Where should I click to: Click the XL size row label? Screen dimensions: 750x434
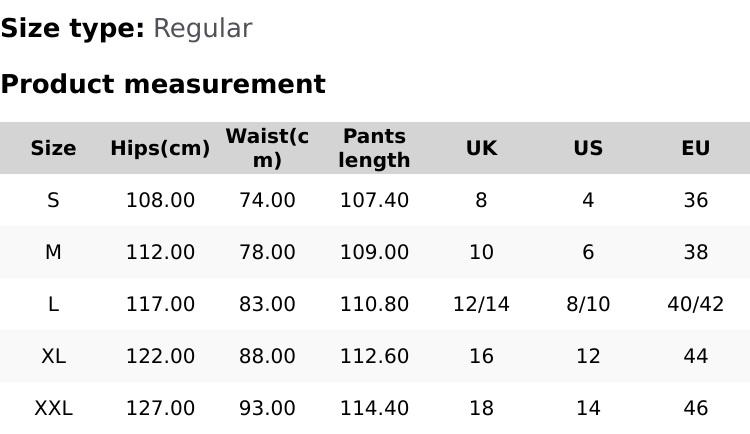tap(53, 356)
